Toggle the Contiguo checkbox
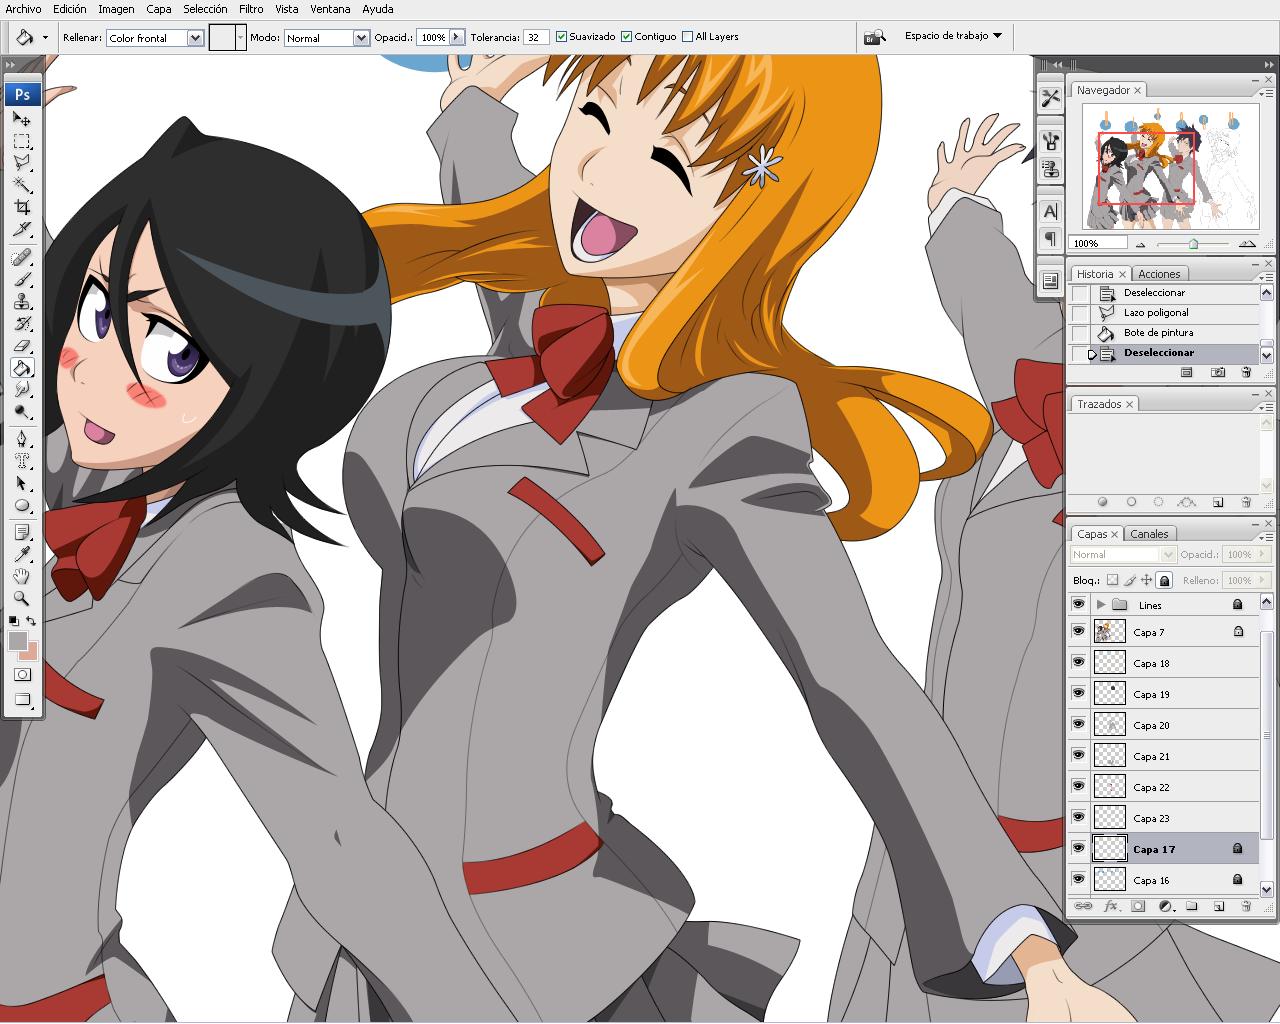Screen dimensions: 1280x1024 point(627,36)
